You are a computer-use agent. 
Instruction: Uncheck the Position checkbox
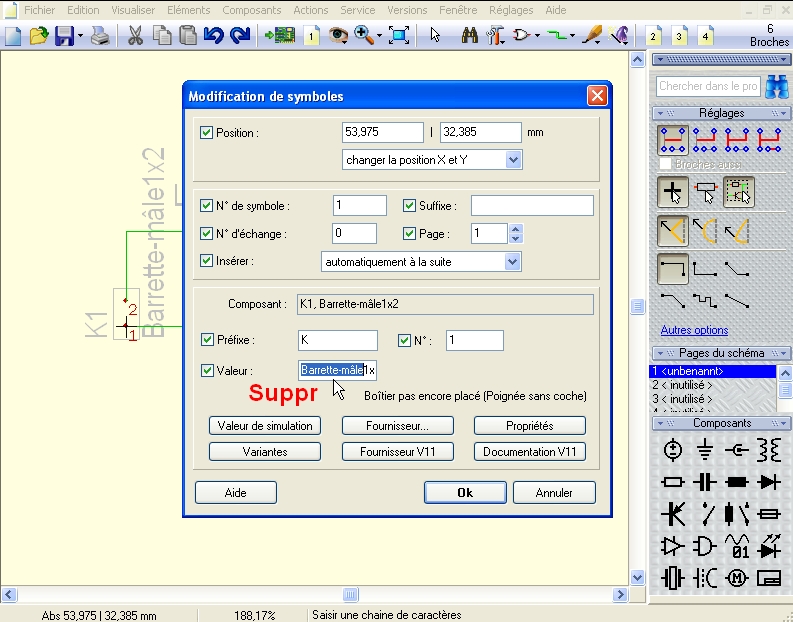point(207,132)
